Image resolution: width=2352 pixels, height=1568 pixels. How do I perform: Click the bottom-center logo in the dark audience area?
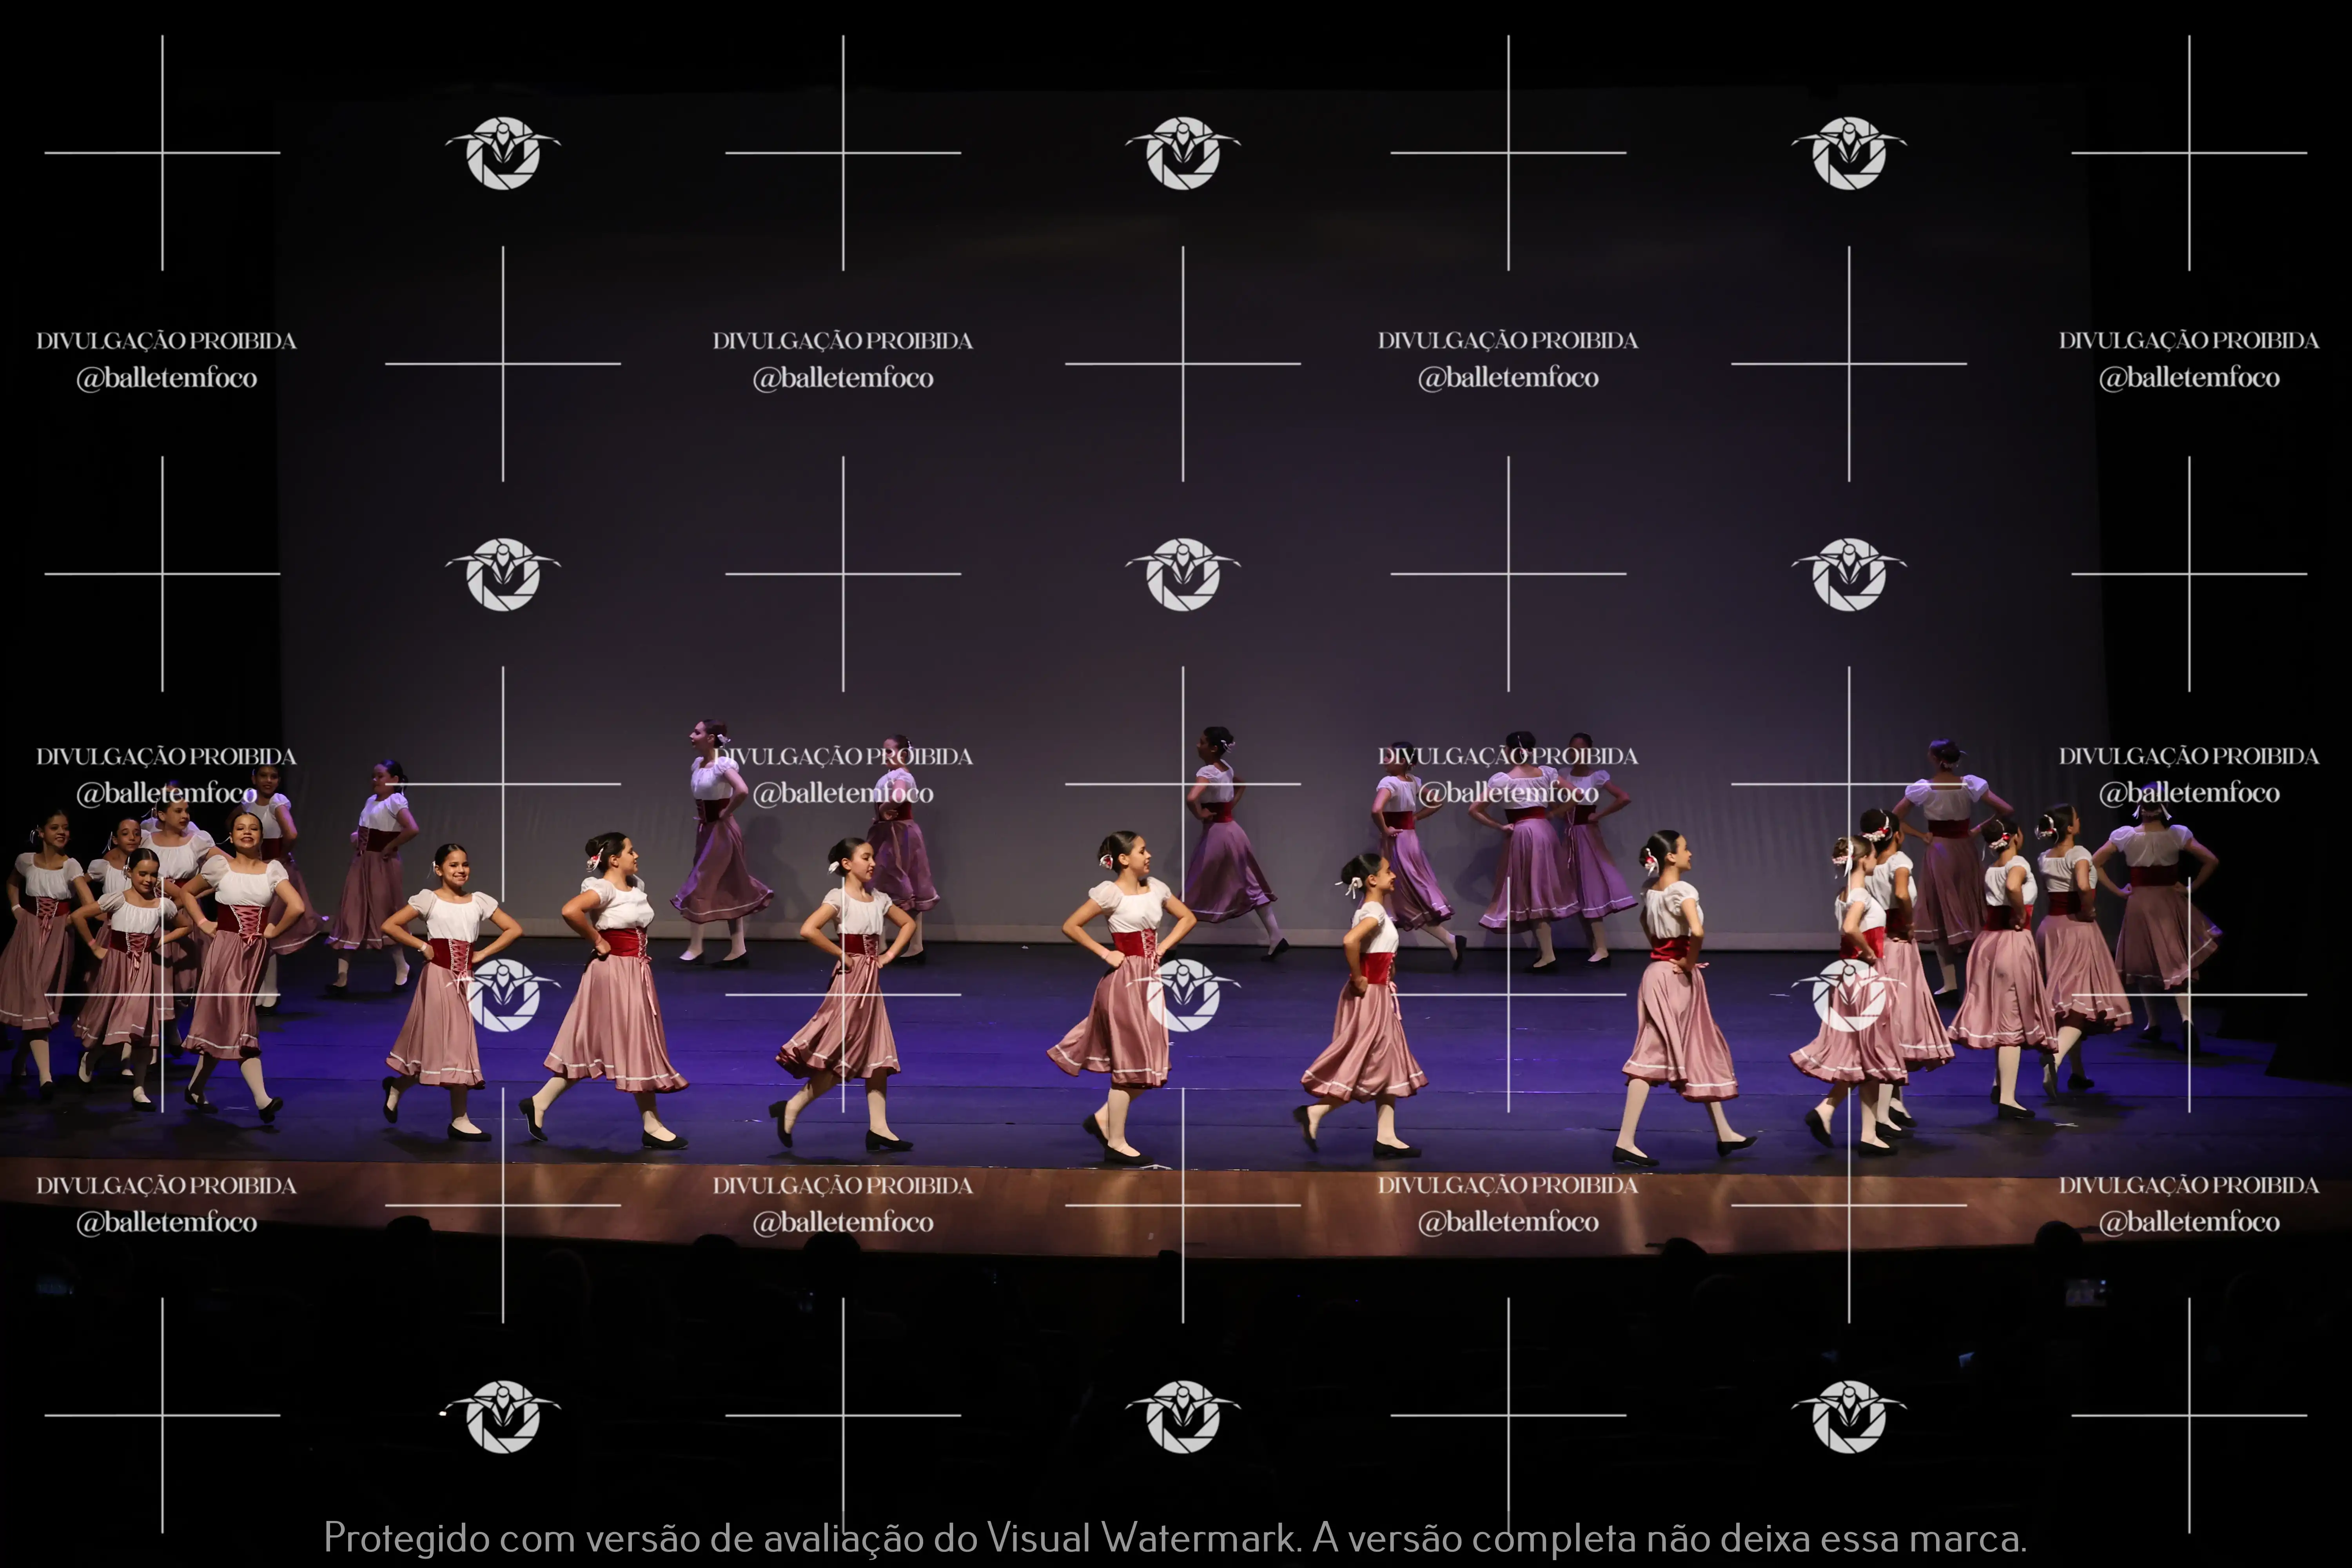coord(1183,1416)
